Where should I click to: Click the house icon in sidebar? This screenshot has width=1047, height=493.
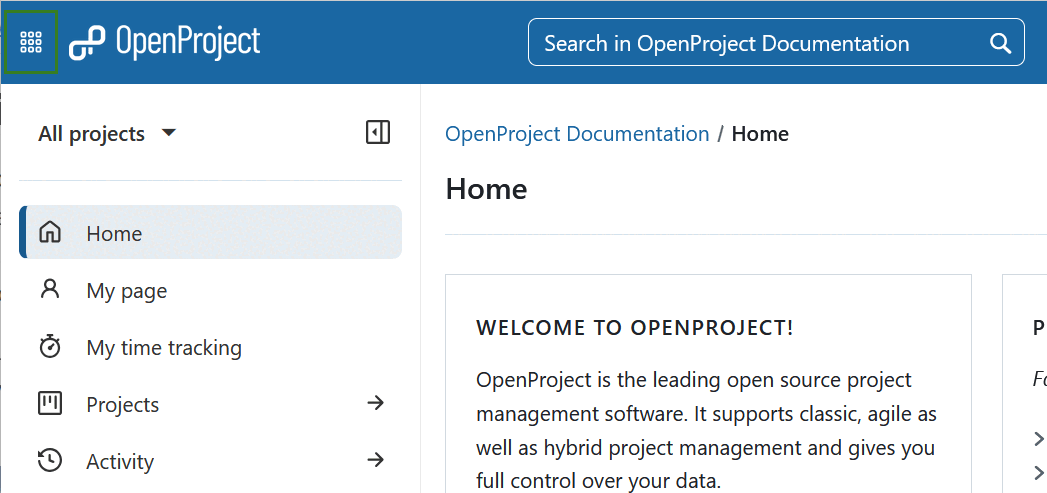[x=49, y=233]
